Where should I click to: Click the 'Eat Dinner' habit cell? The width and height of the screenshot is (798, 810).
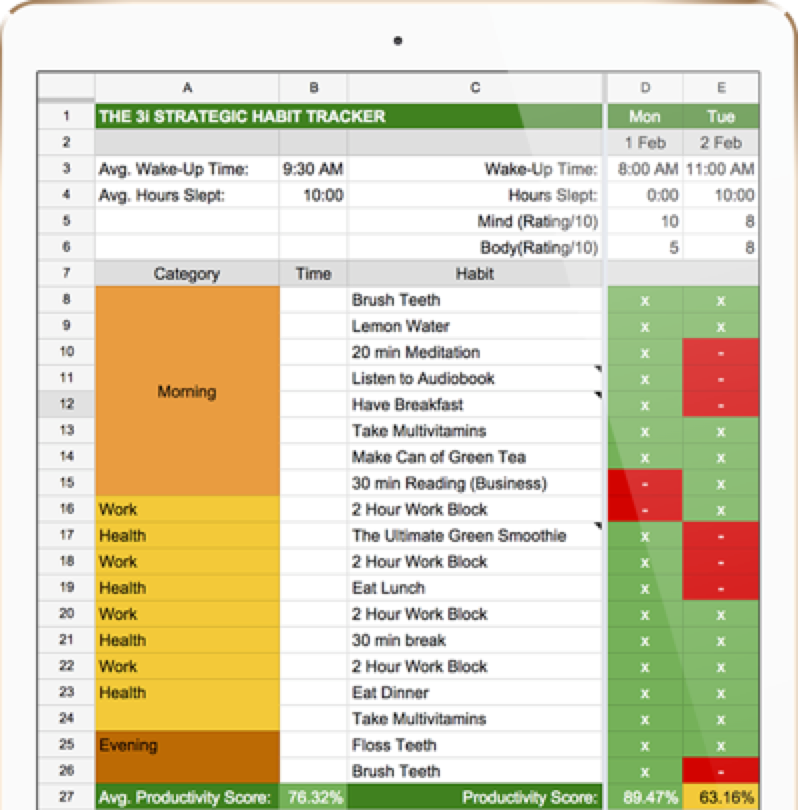pyautogui.click(x=475, y=693)
